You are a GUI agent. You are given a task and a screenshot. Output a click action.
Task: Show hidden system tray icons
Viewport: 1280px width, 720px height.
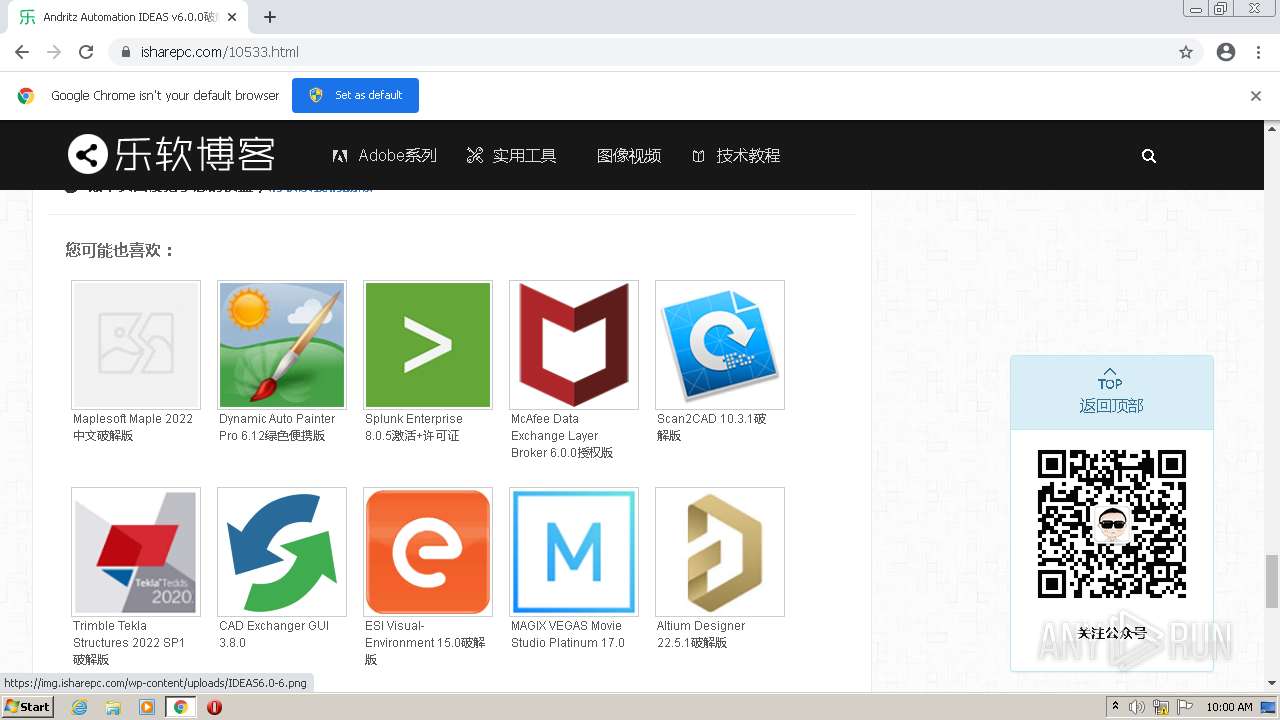[1115, 707]
